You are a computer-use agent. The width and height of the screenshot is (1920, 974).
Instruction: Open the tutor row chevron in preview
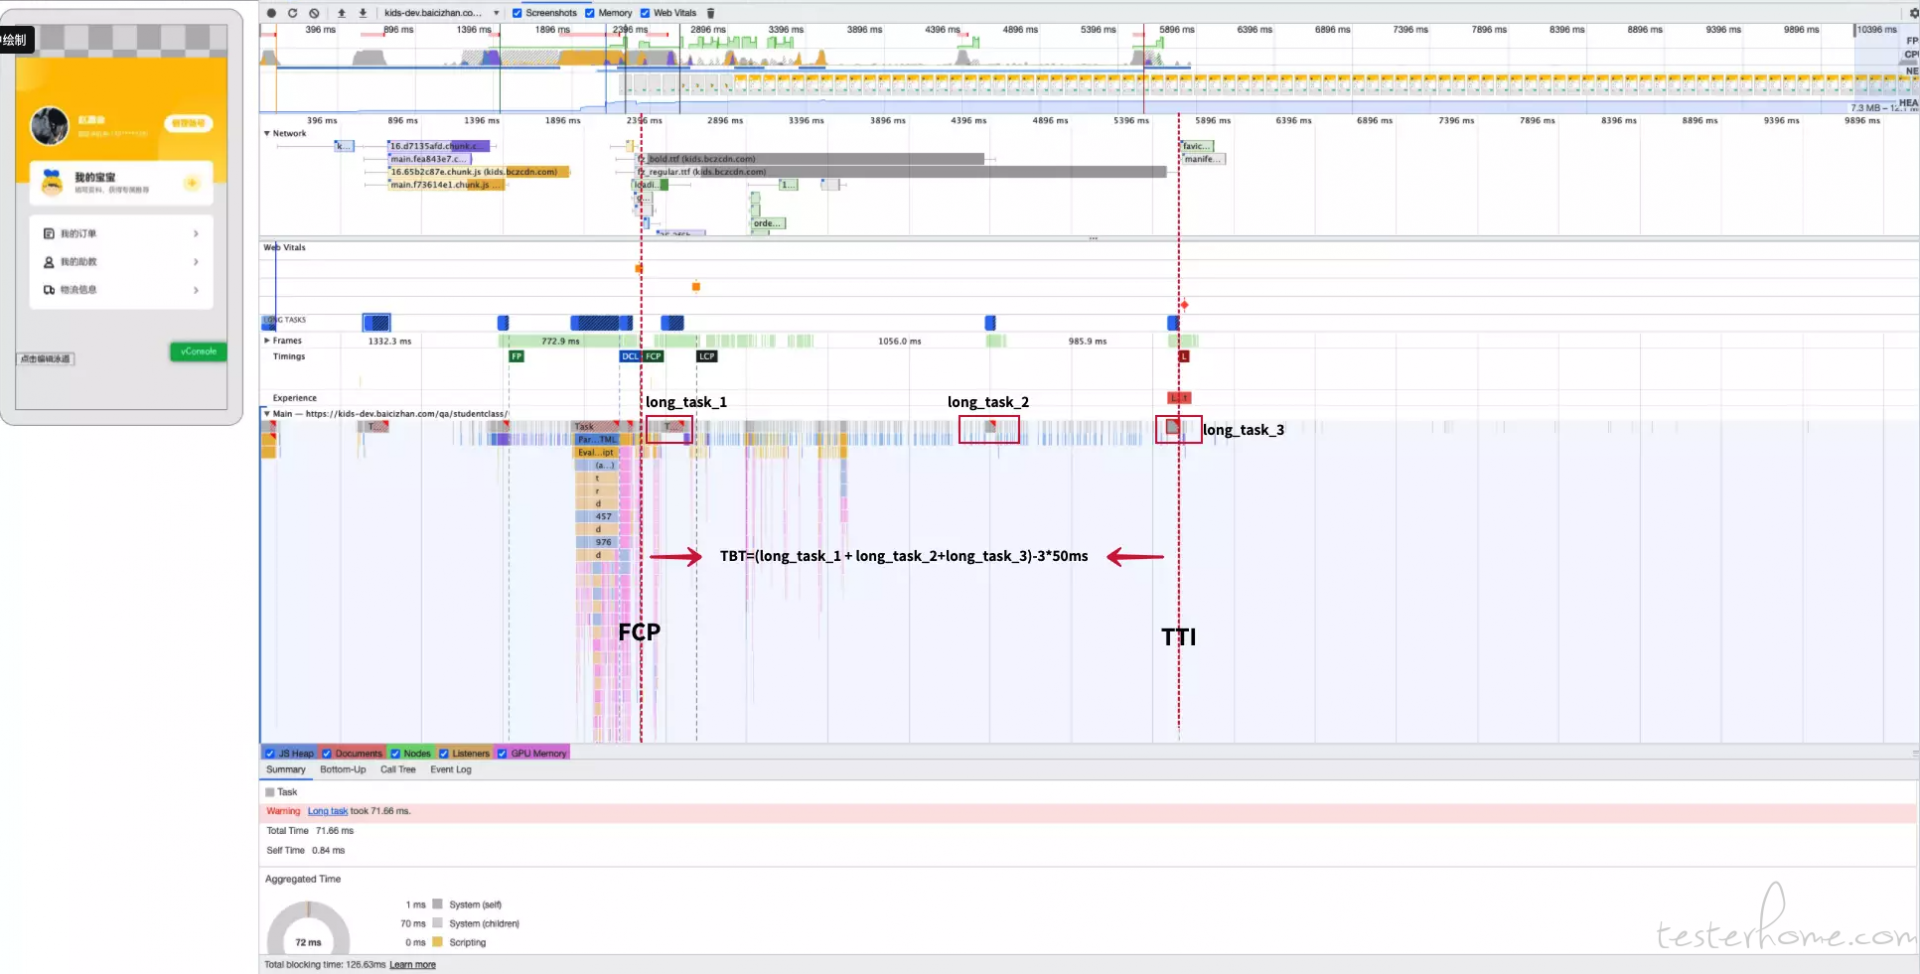tap(196, 261)
